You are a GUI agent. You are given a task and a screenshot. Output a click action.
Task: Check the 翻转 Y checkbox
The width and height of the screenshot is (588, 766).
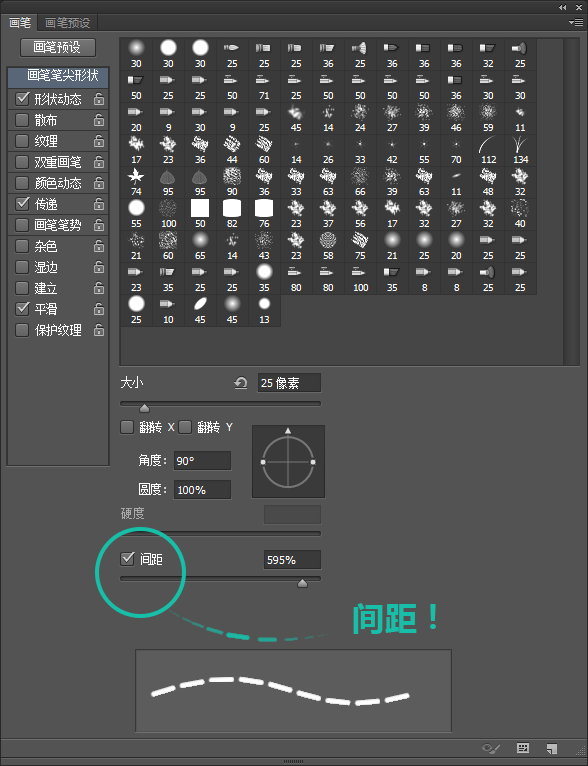tap(185, 427)
